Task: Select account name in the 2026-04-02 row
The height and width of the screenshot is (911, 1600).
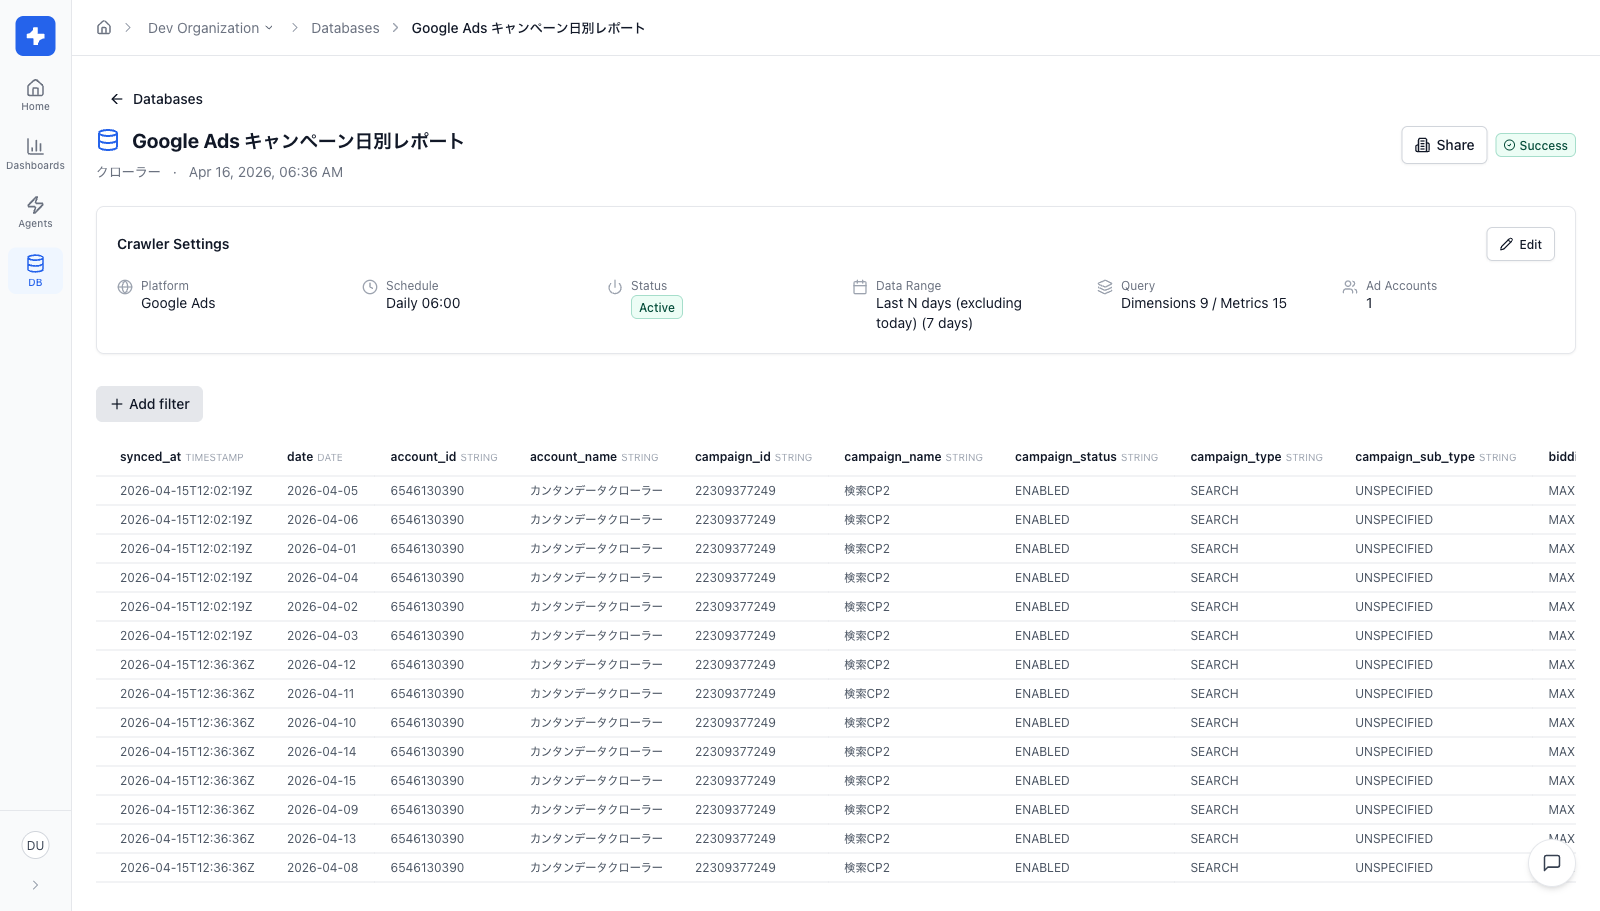Action: [596, 607]
